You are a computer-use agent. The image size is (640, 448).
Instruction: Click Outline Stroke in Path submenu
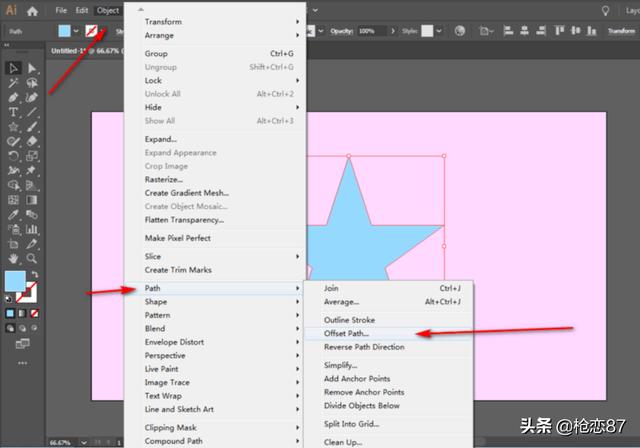tap(349, 320)
